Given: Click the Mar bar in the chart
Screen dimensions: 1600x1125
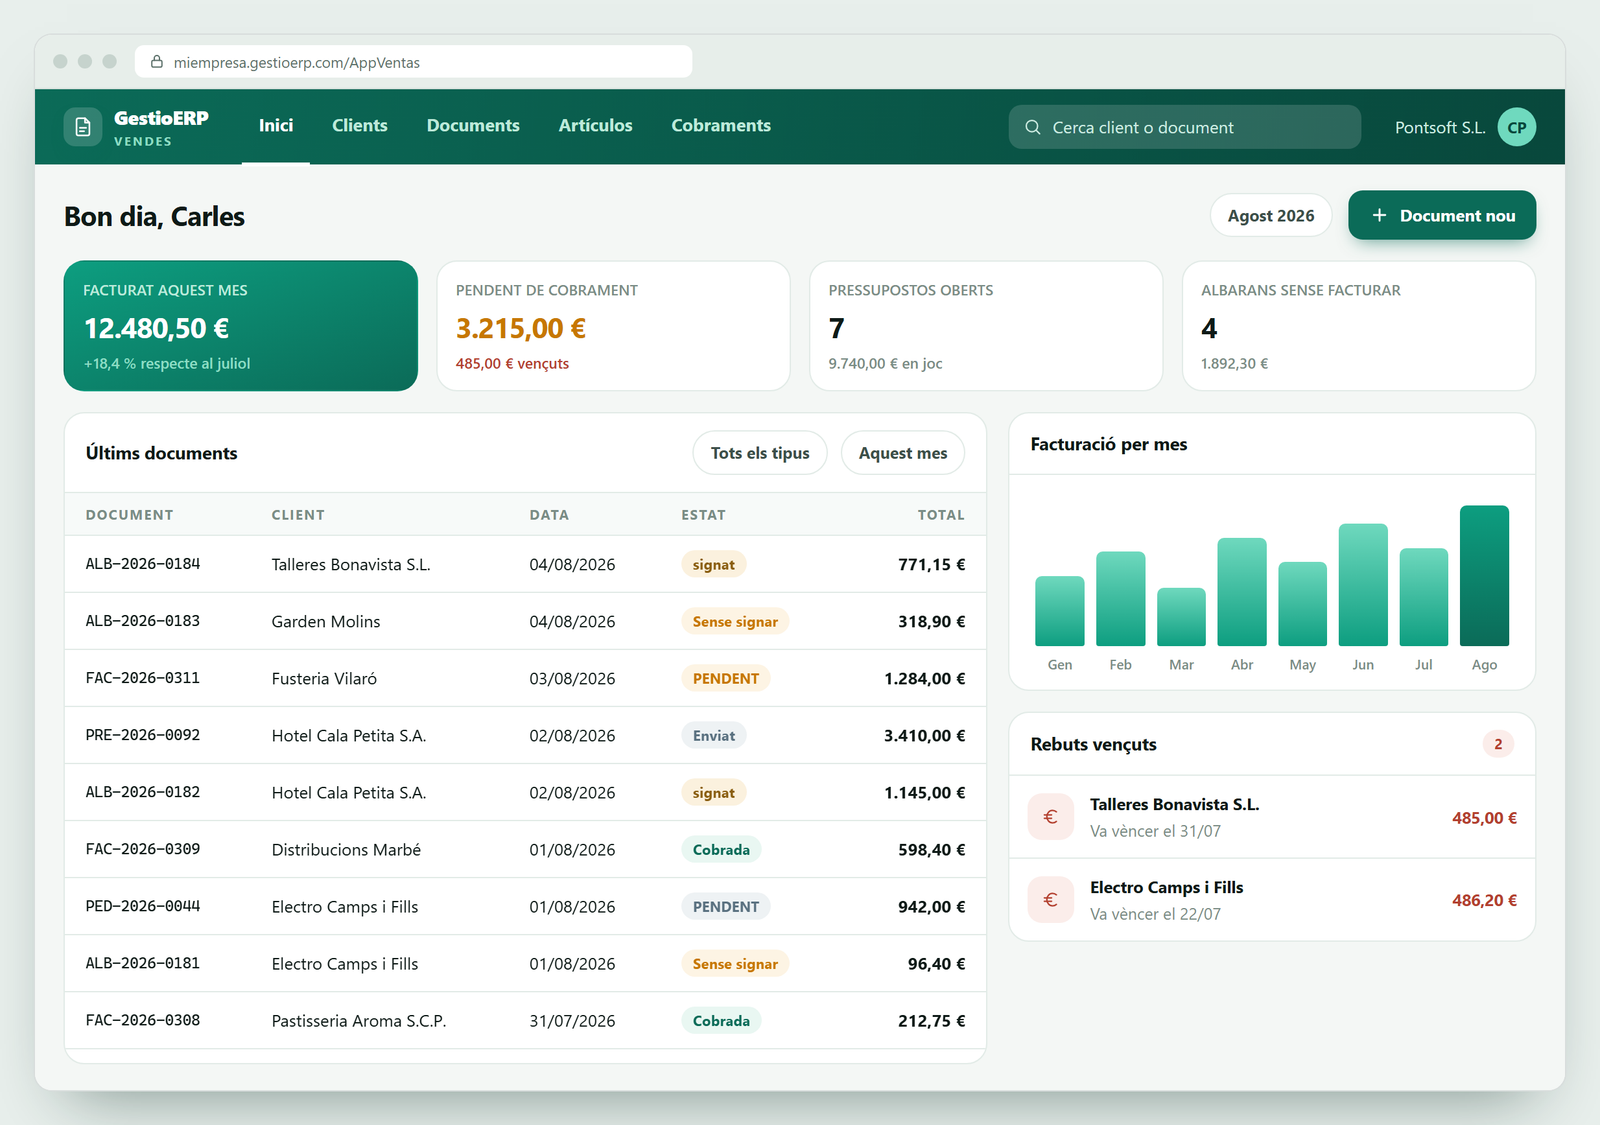Looking at the screenshot, I should 1181,617.
